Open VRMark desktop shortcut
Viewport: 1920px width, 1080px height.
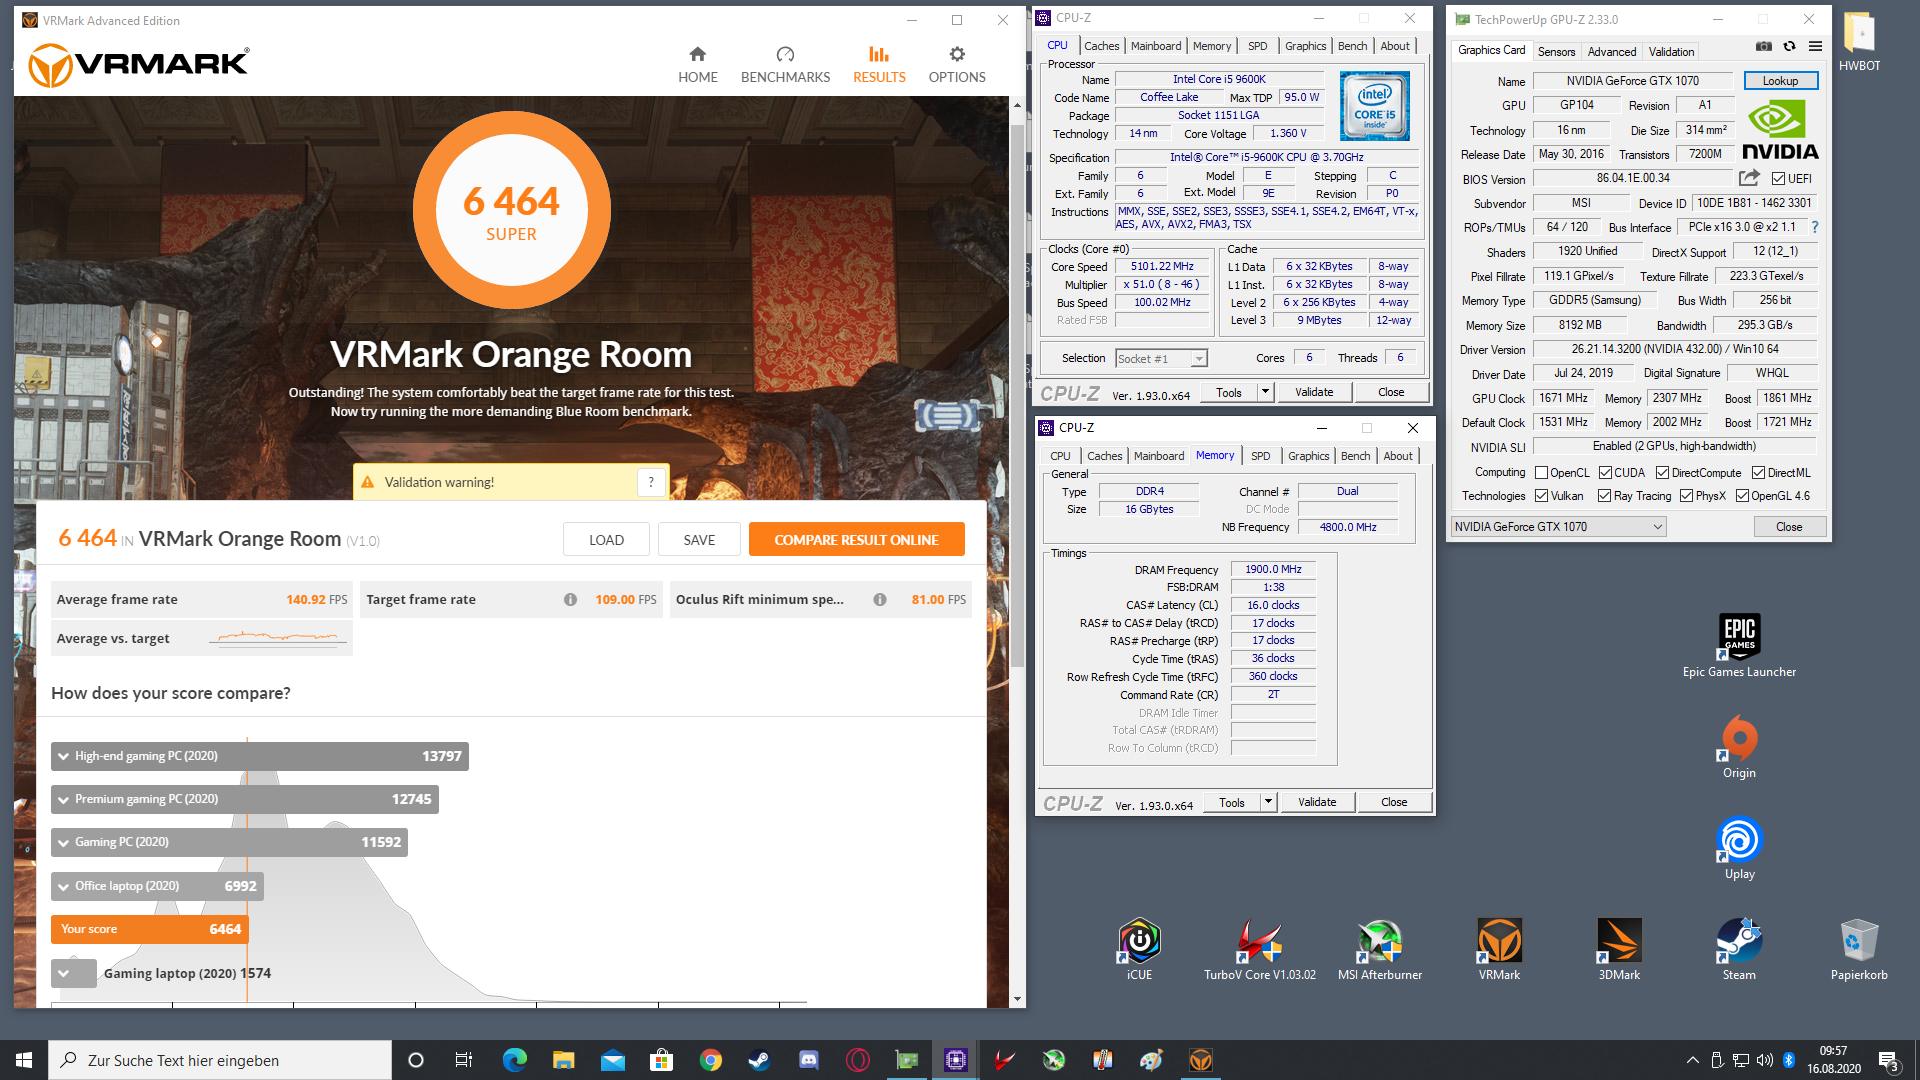(x=1499, y=950)
